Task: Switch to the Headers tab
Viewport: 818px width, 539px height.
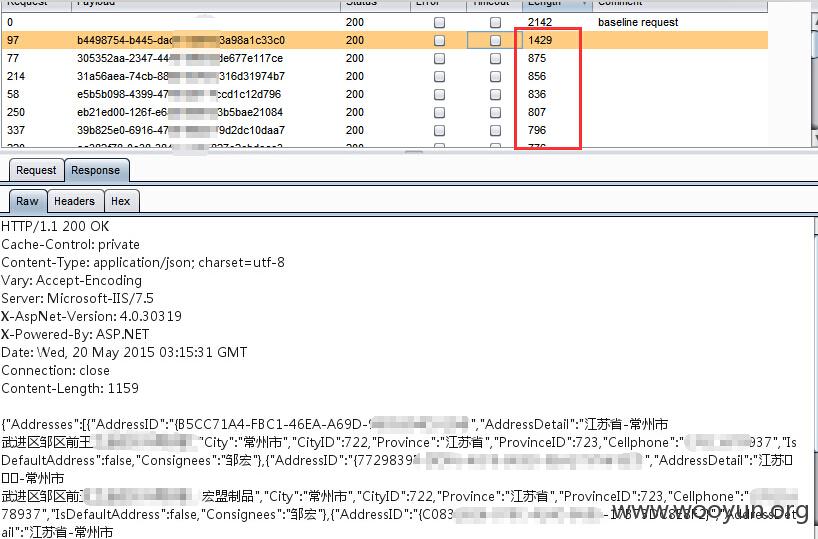Action: click(x=75, y=201)
